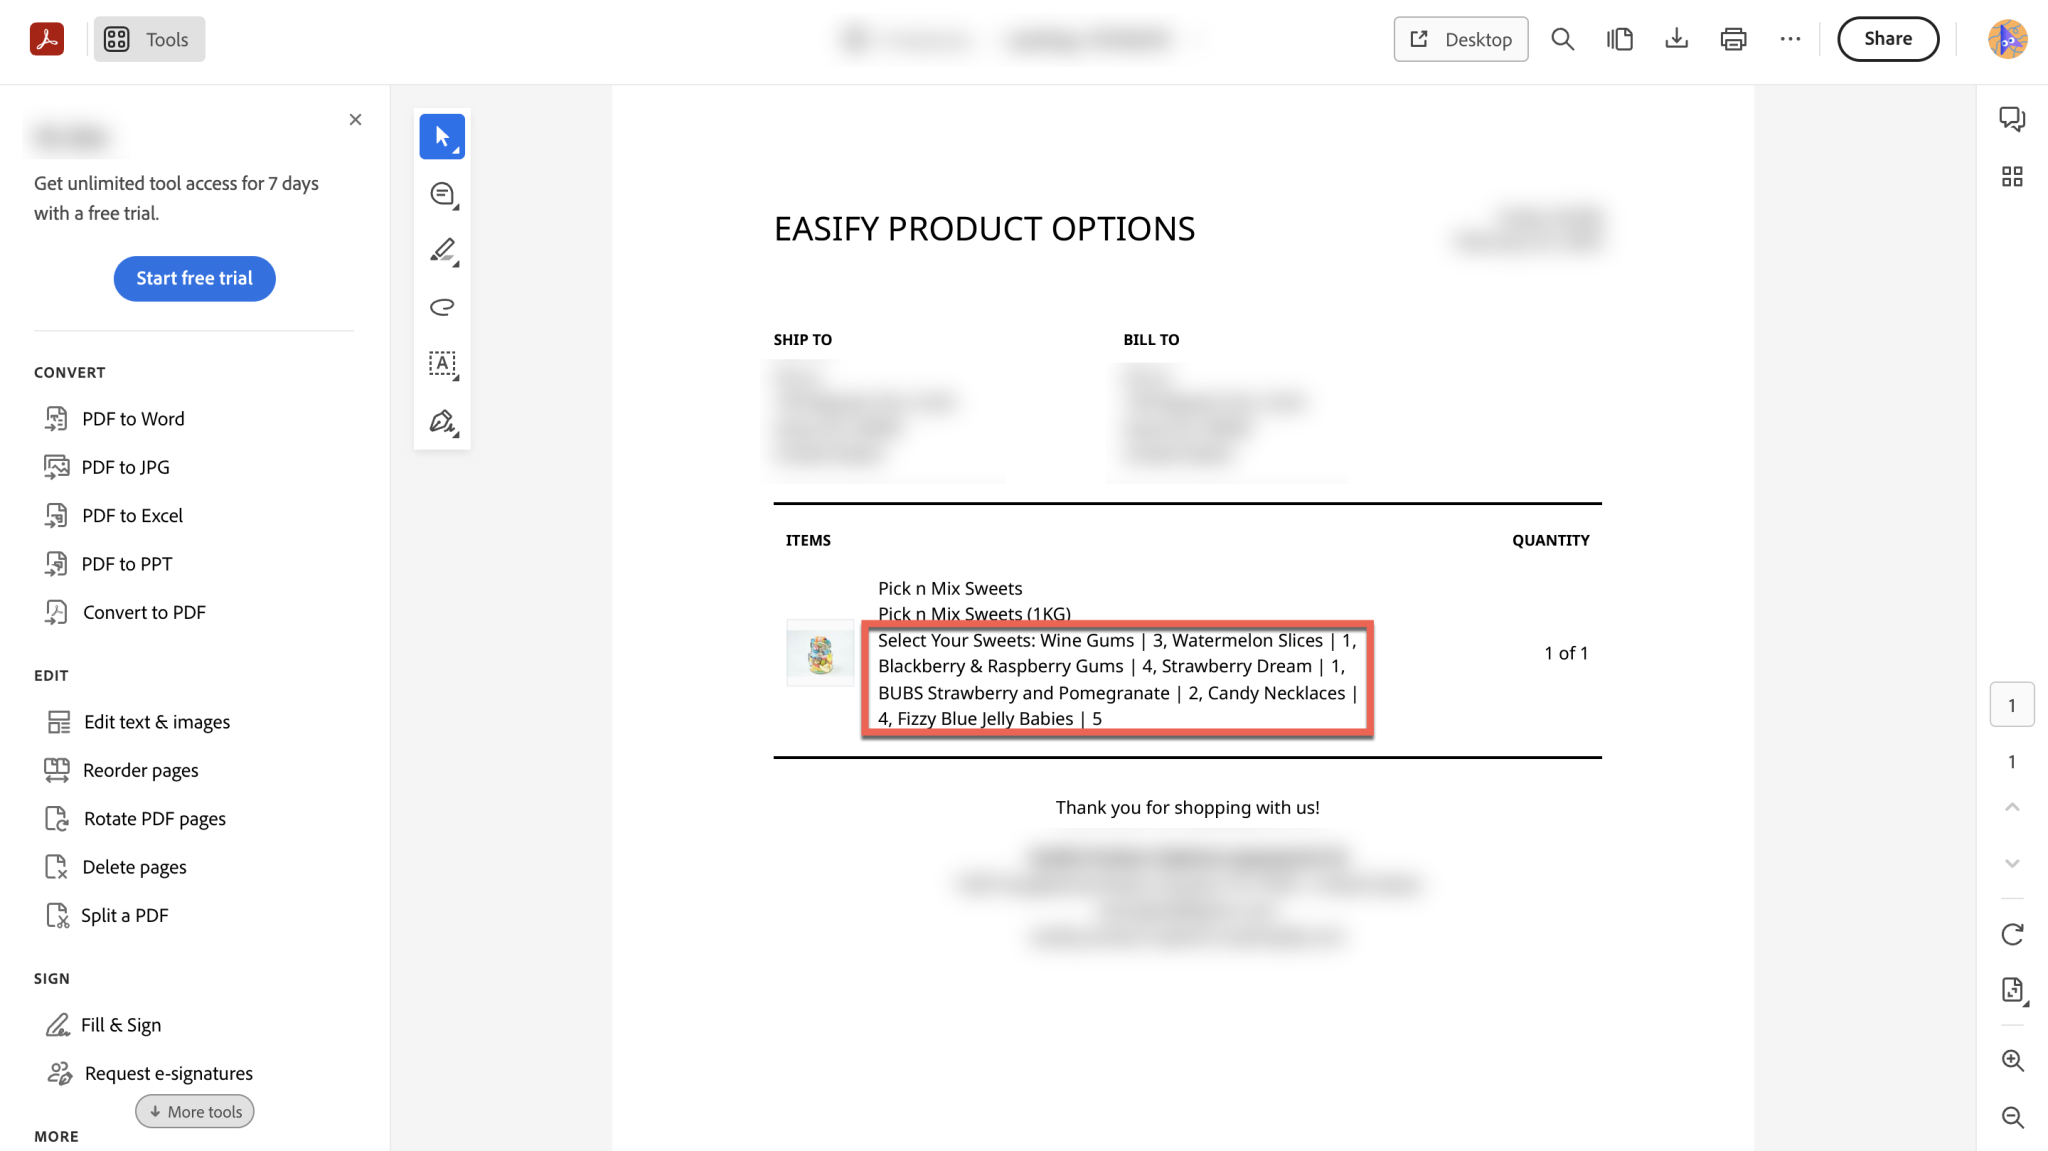Select the Highlight tool
This screenshot has height=1151, width=2048.
(x=441, y=251)
